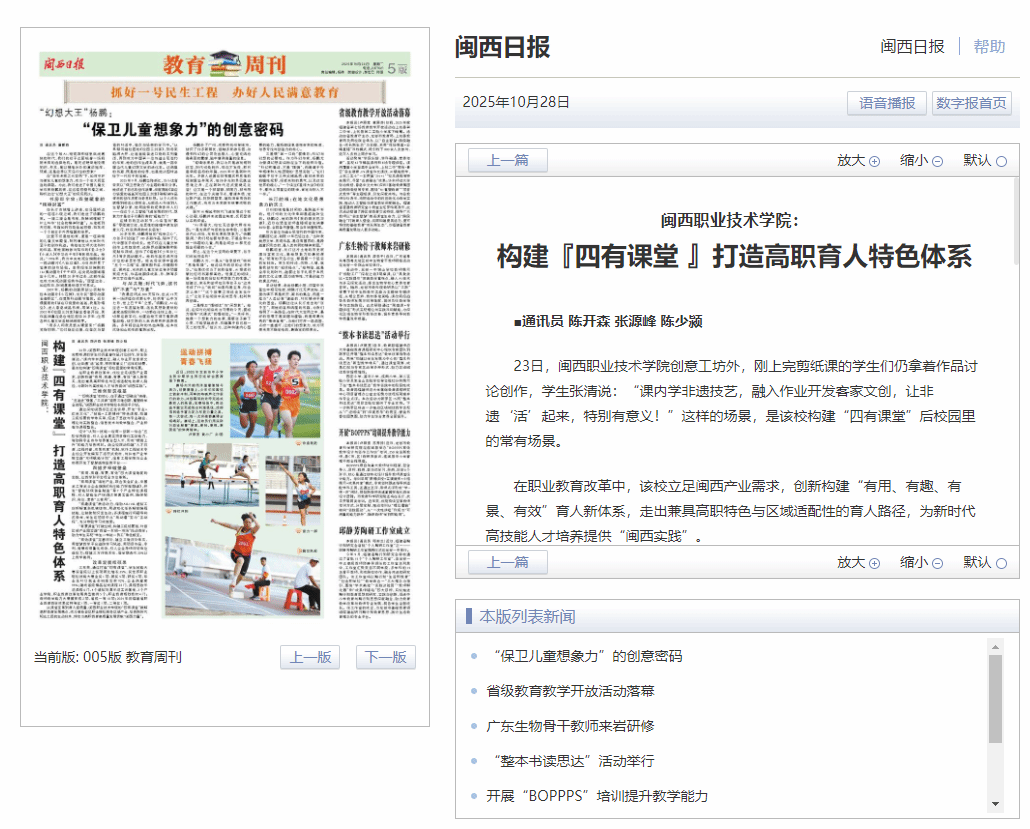1030x829 pixels.
Task: Click the bottom 缩小 zoom-out icon
Action: pyautogui.click(x=937, y=563)
